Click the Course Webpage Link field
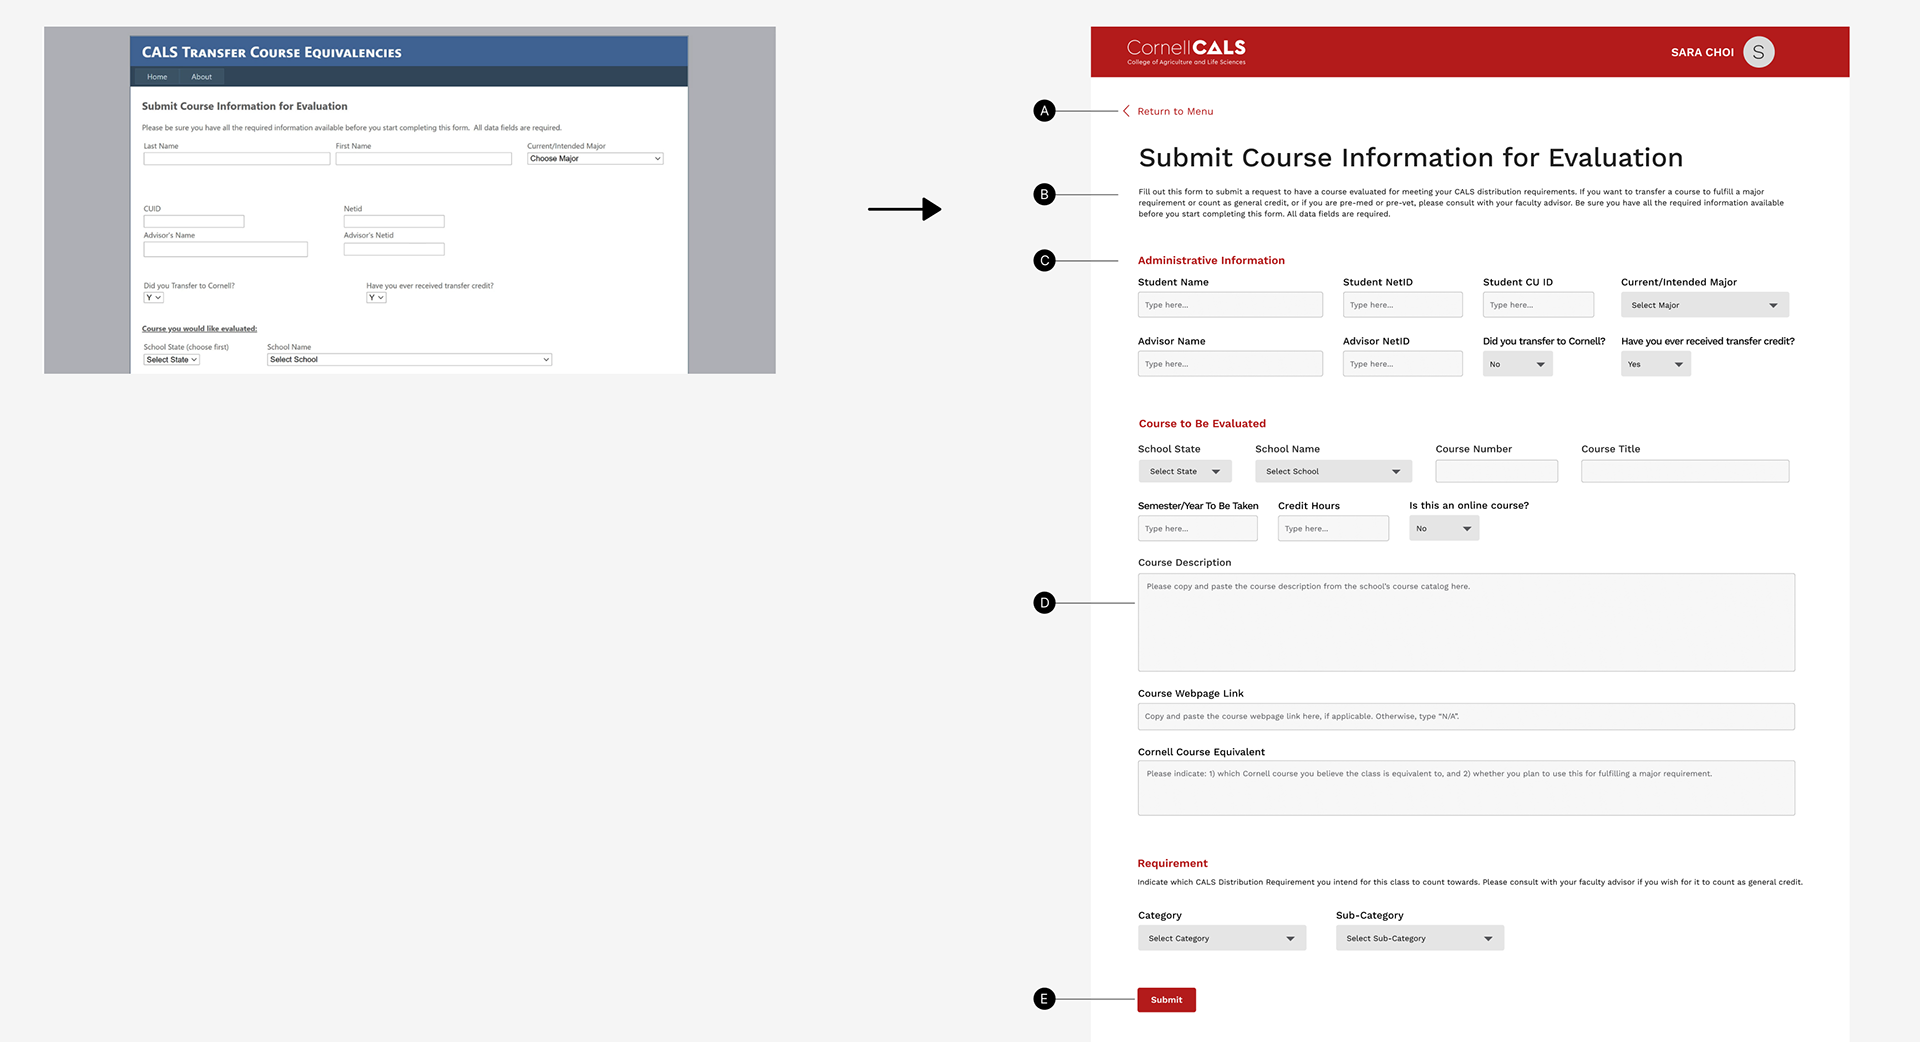The height and width of the screenshot is (1042, 1920). pos(1466,716)
